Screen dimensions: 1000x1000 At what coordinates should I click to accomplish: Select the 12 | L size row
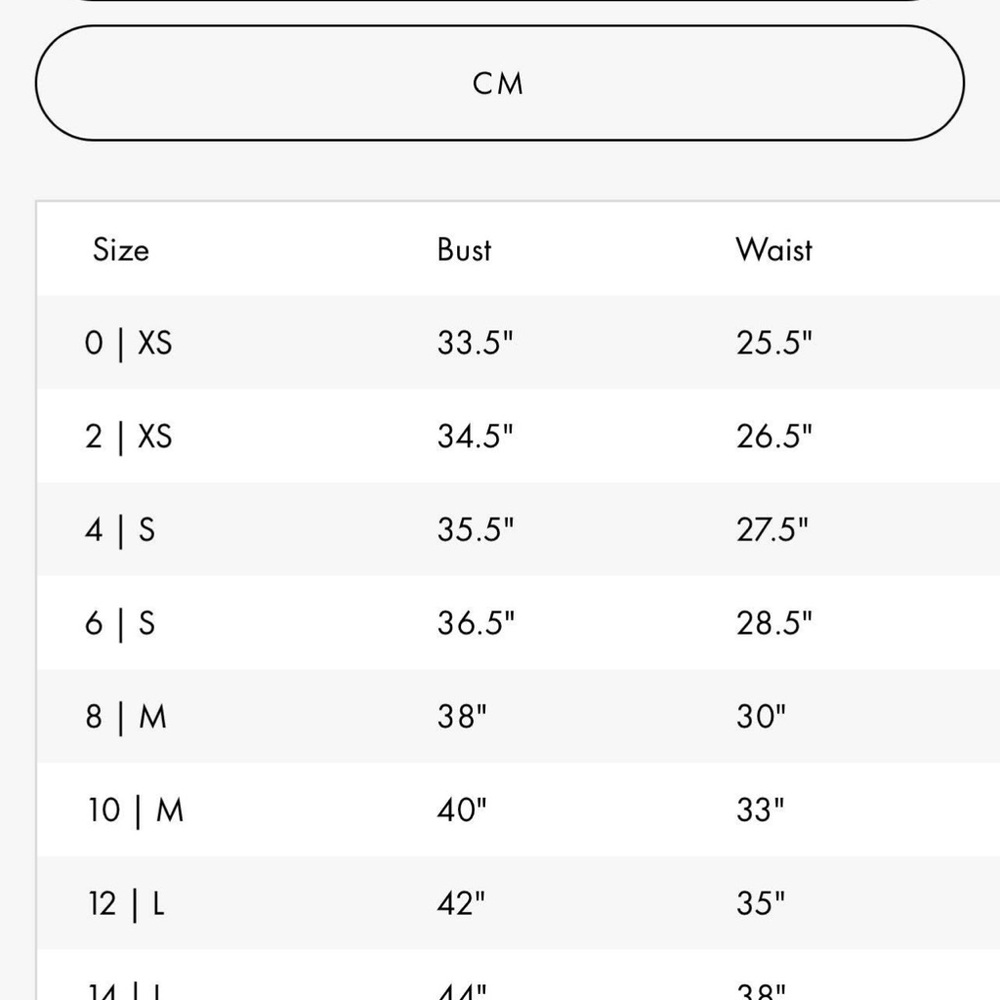pyautogui.click(x=518, y=903)
